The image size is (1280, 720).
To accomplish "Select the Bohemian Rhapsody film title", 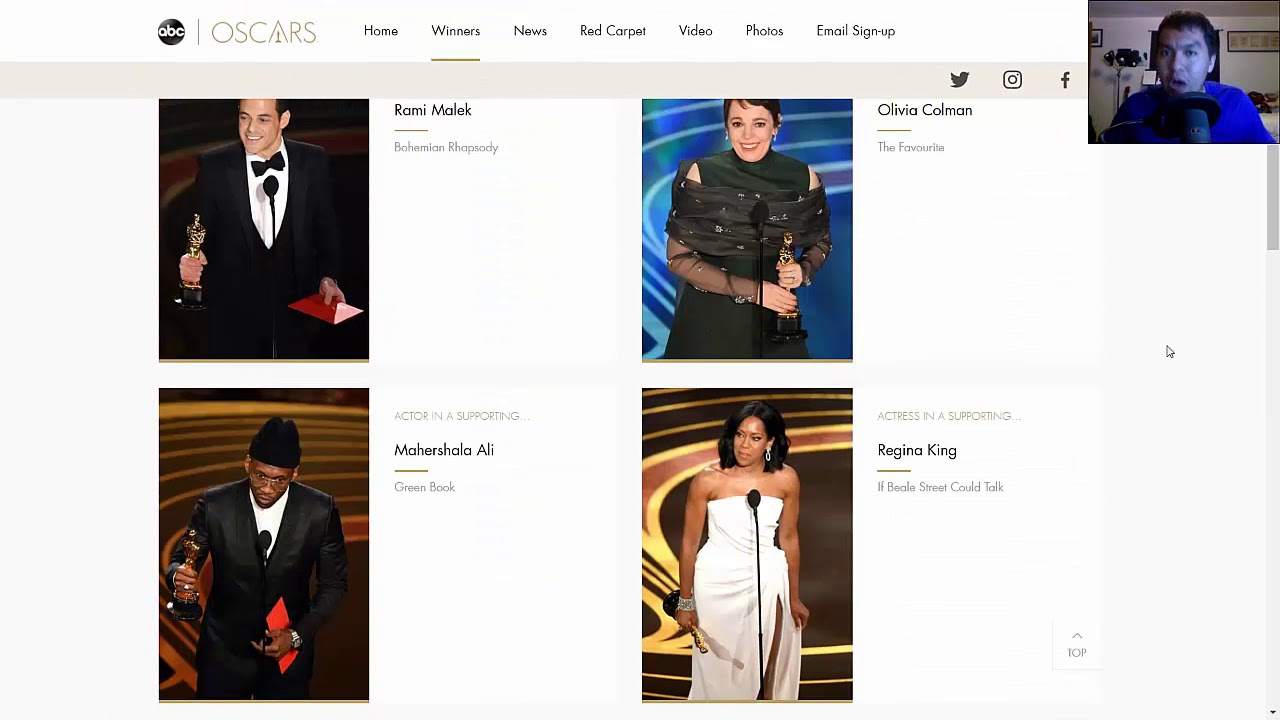I will [x=446, y=147].
